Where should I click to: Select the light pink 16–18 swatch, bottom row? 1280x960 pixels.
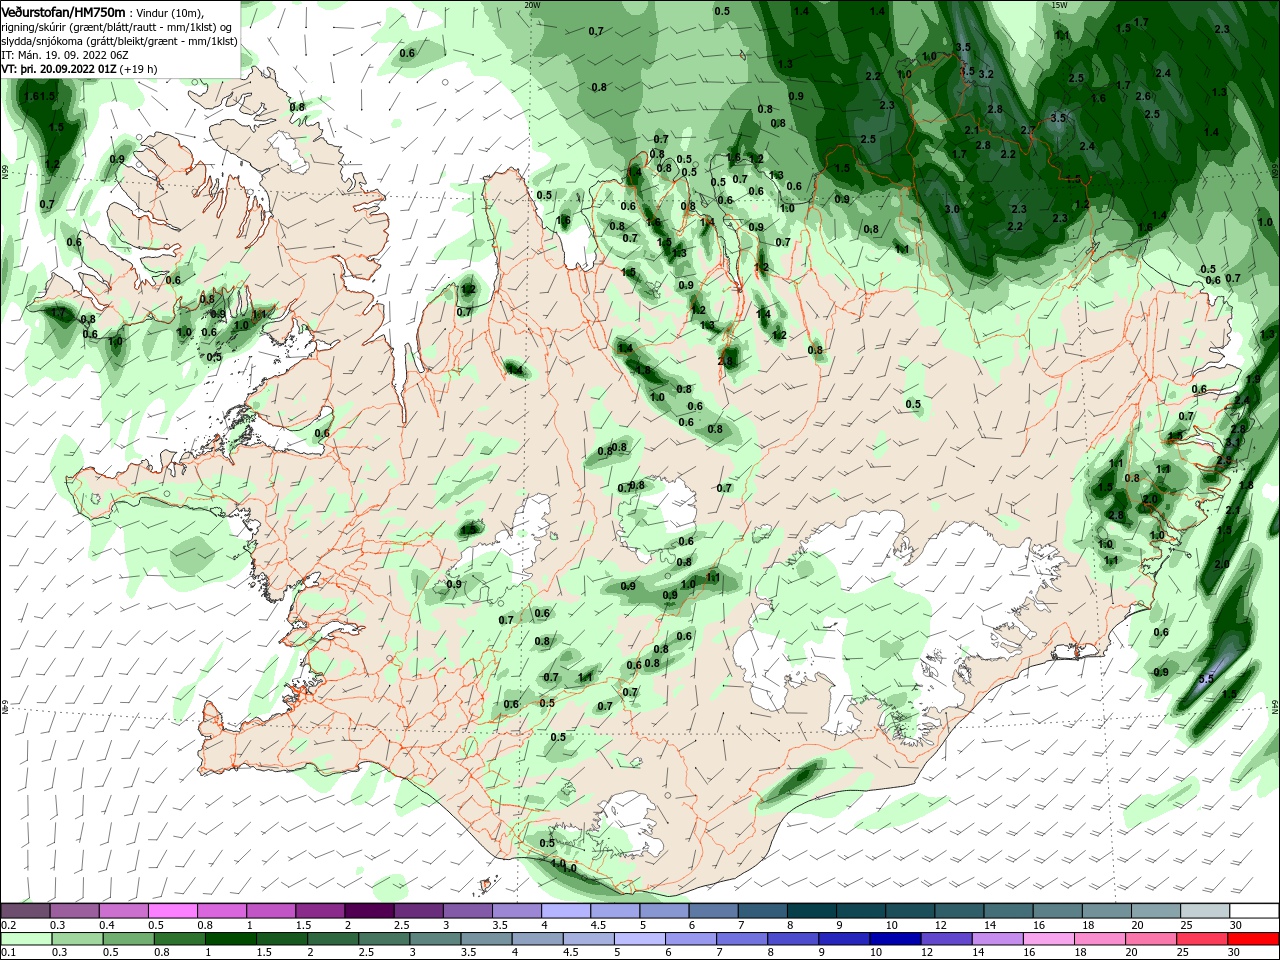pos(1047,939)
